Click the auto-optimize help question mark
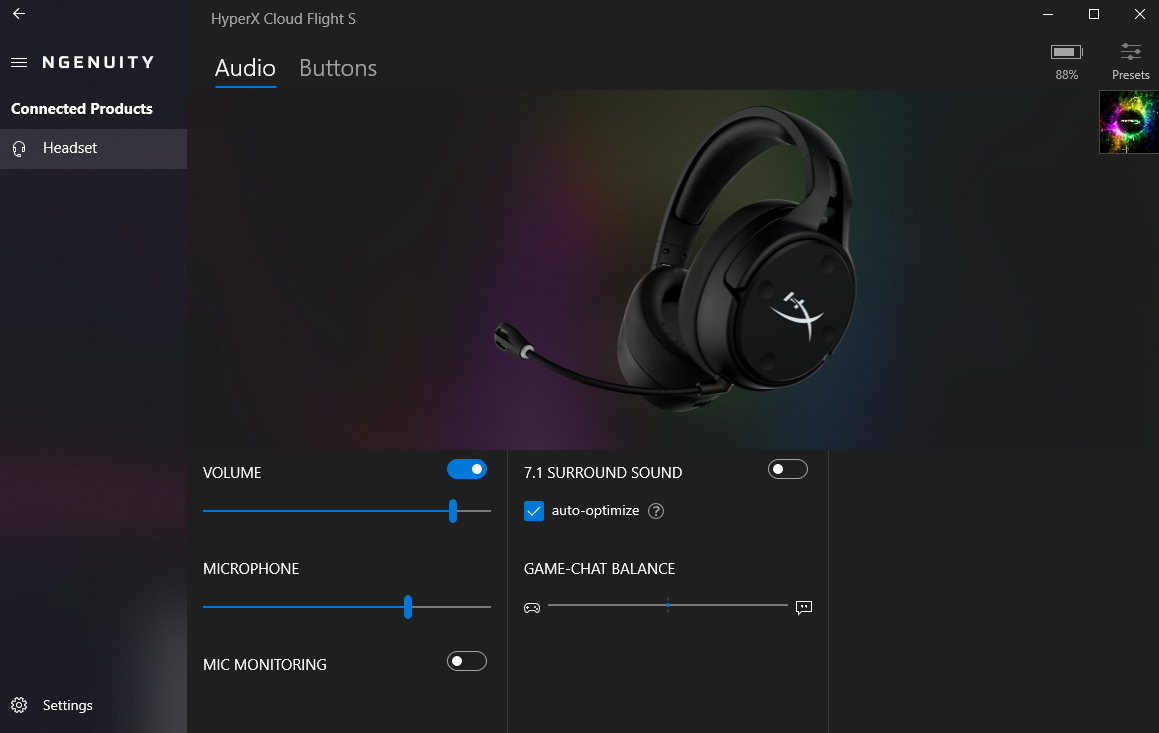The image size is (1159, 733). (656, 511)
